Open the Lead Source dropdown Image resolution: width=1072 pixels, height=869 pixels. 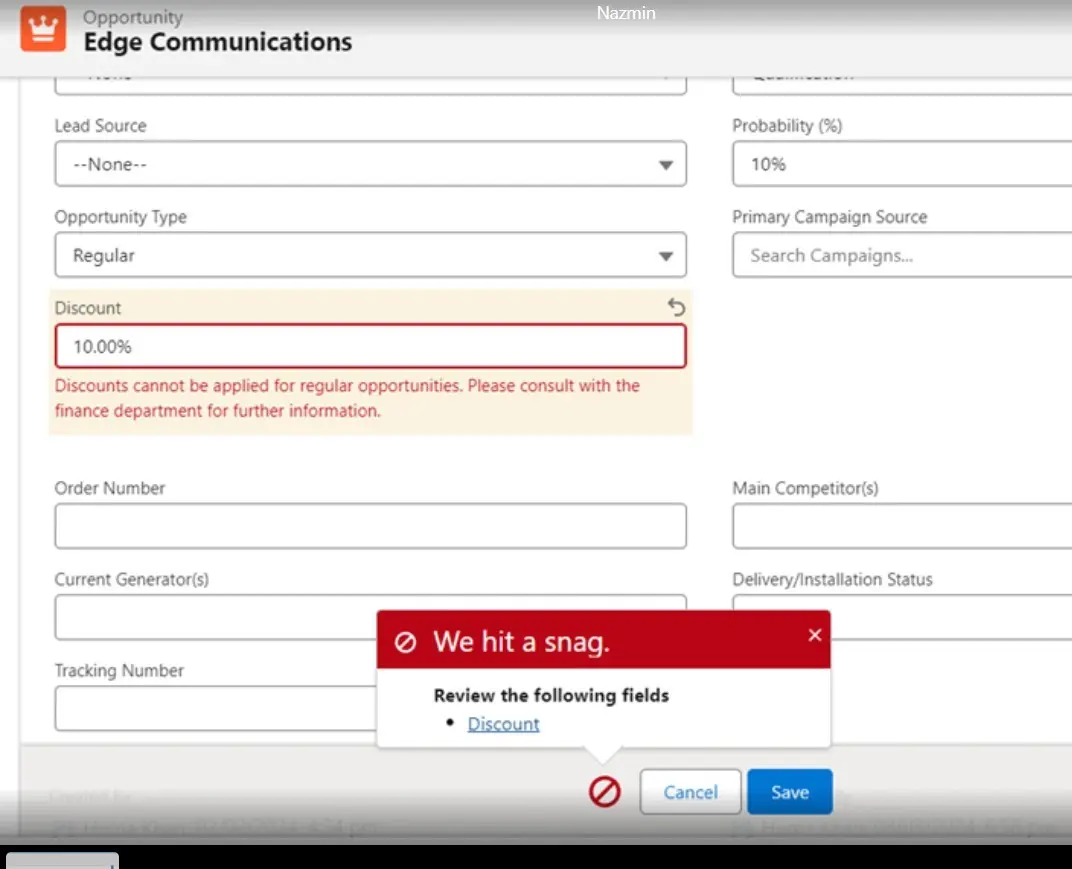tap(370, 164)
